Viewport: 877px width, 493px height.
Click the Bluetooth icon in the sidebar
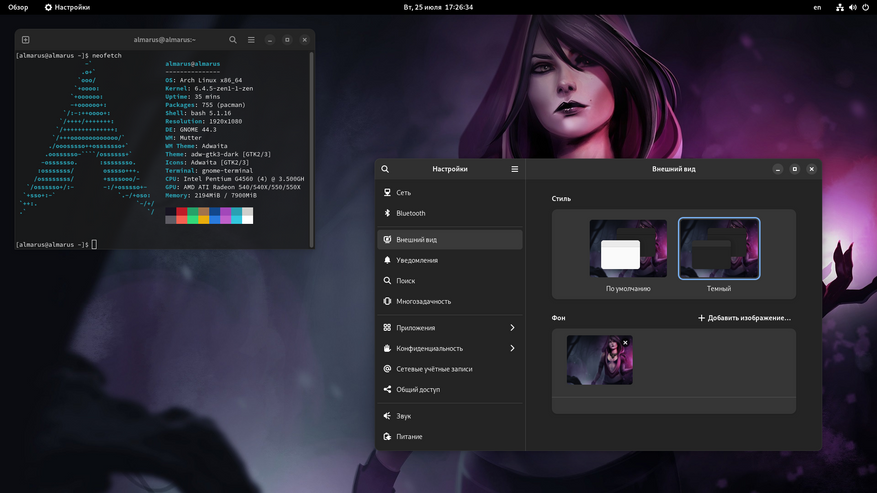click(387, 213)
